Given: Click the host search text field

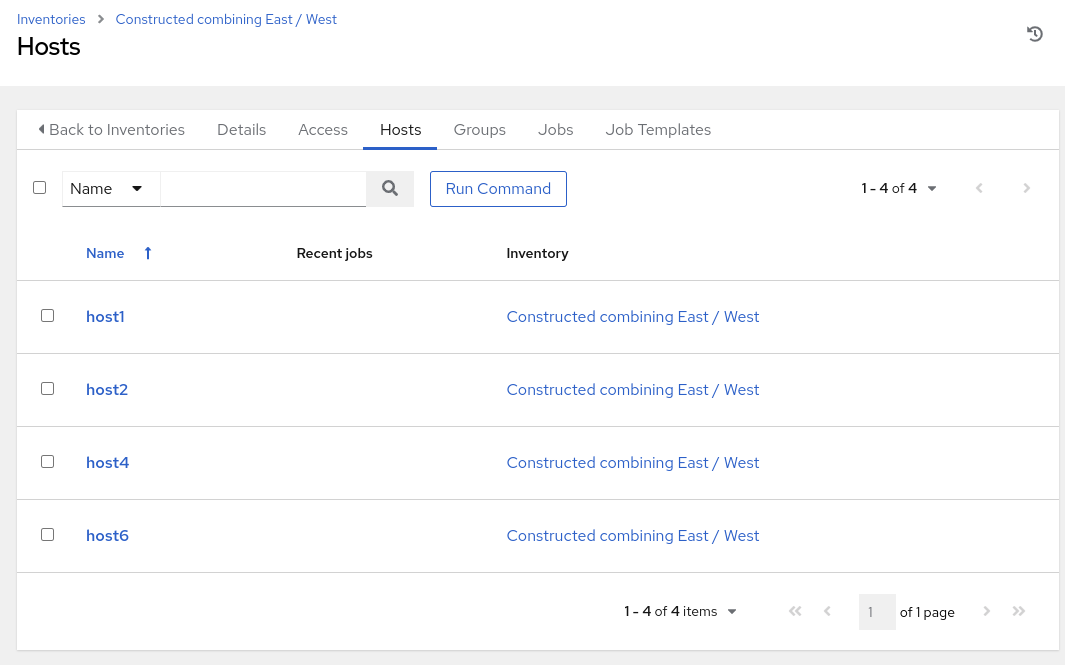Looking at the screenshot, I should (263, 188).
